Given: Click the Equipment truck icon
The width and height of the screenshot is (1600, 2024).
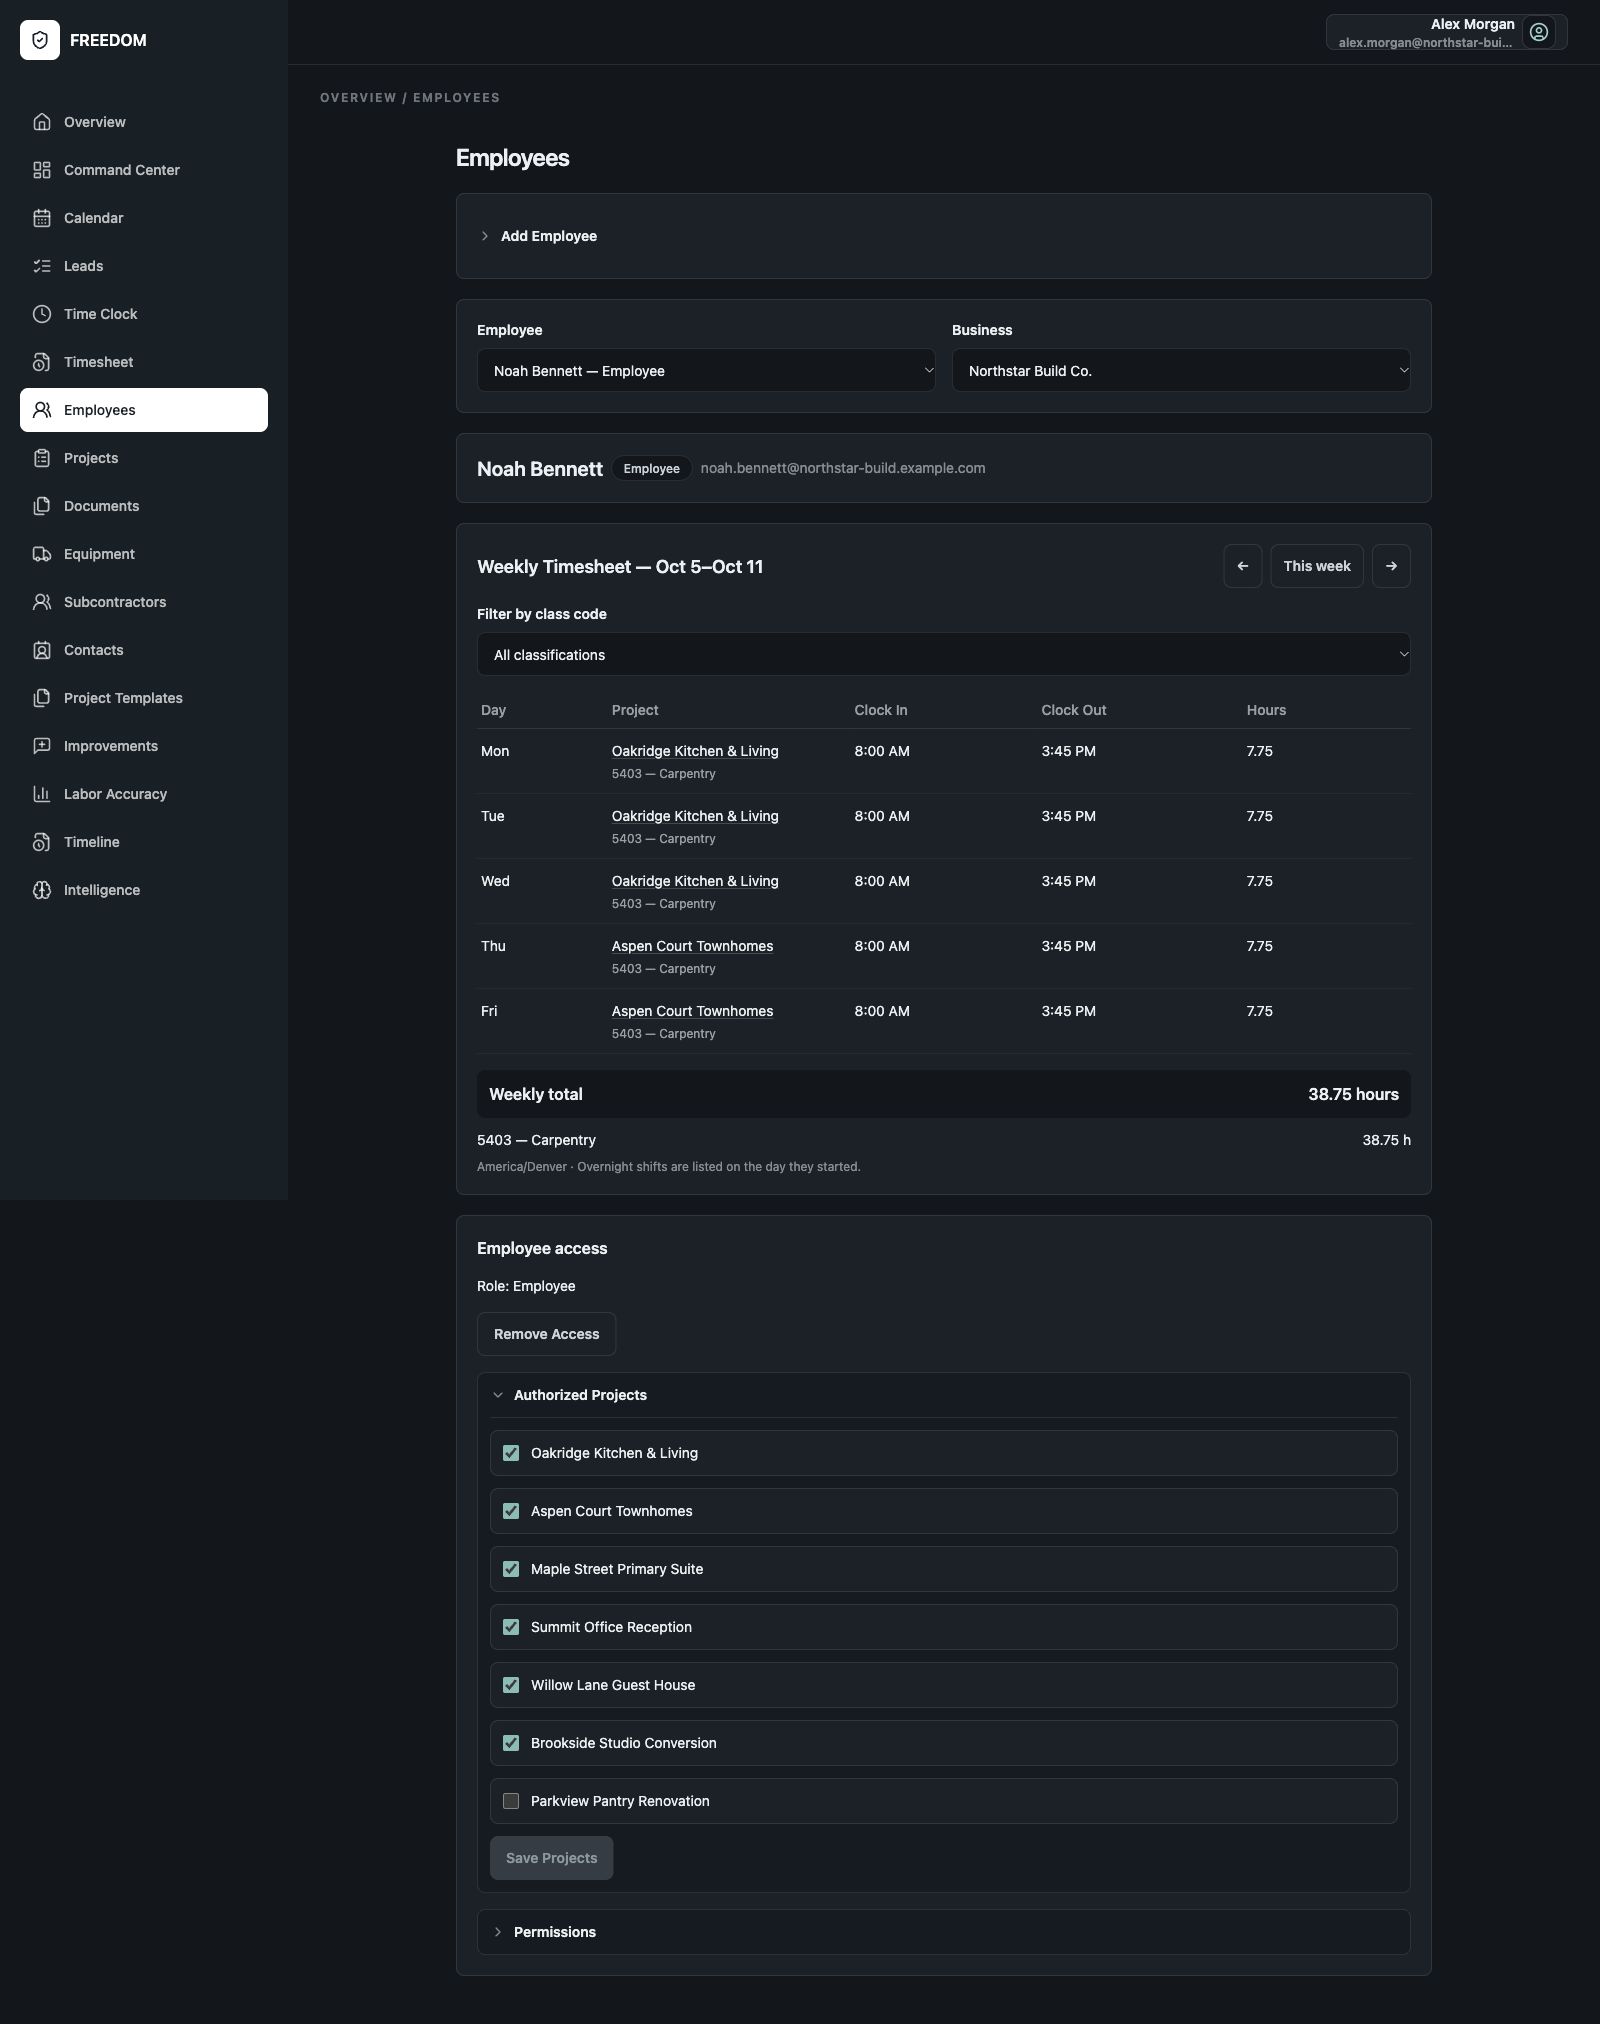Looking at the screenshot, I should coord(42,554).
